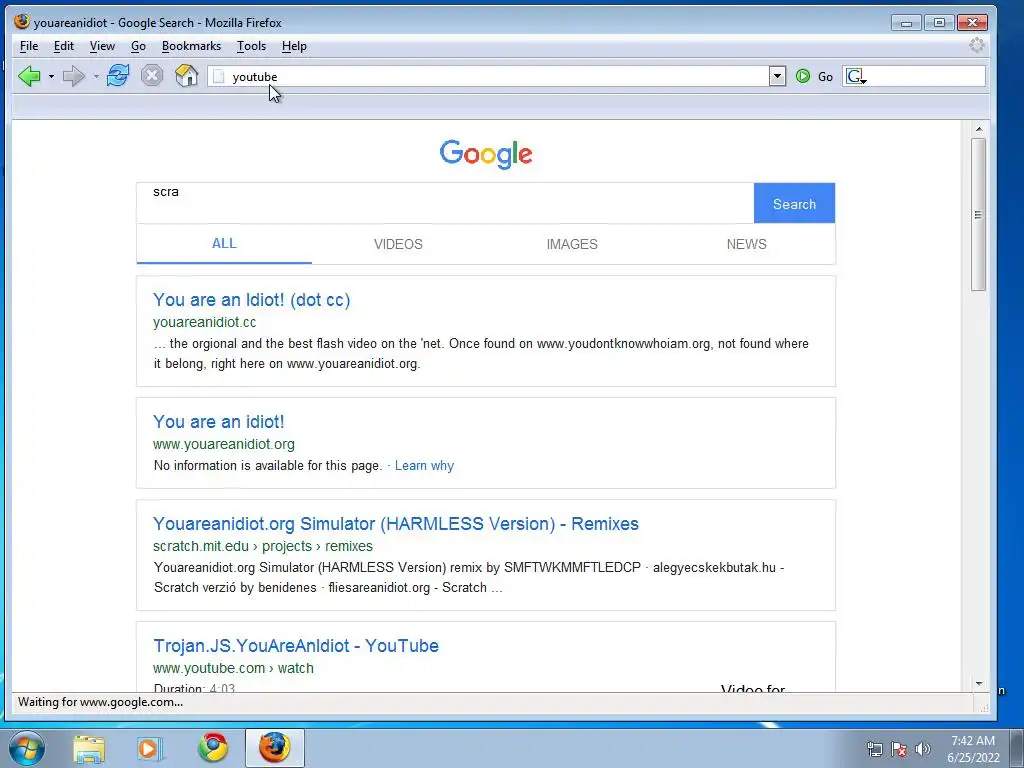Open the You are an idiot! result
Image resolution: width=1024 pixels, height=768 pixels.
(219, 422)
